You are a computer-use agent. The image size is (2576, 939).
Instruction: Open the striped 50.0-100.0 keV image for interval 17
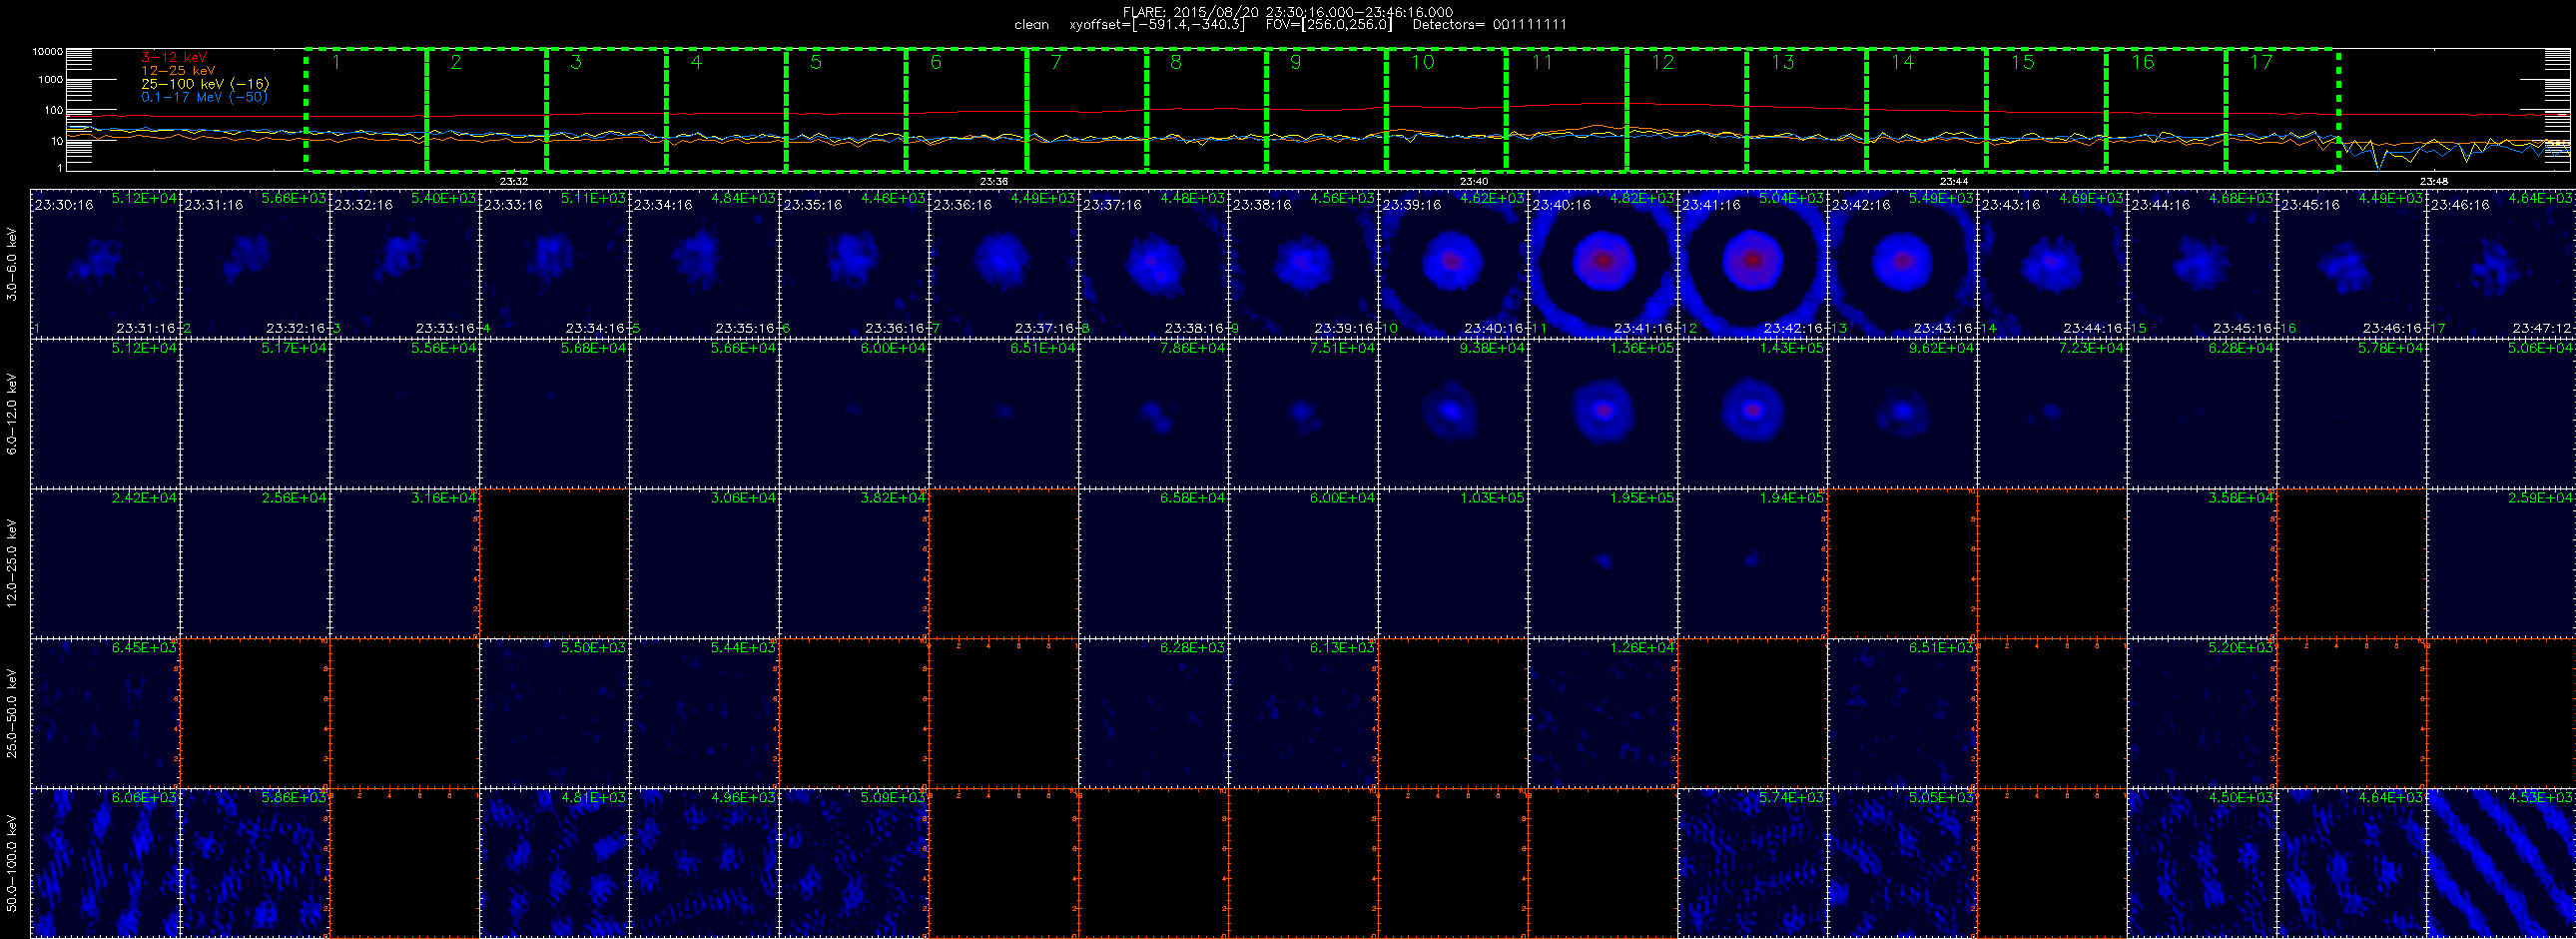coord(2501,862)
